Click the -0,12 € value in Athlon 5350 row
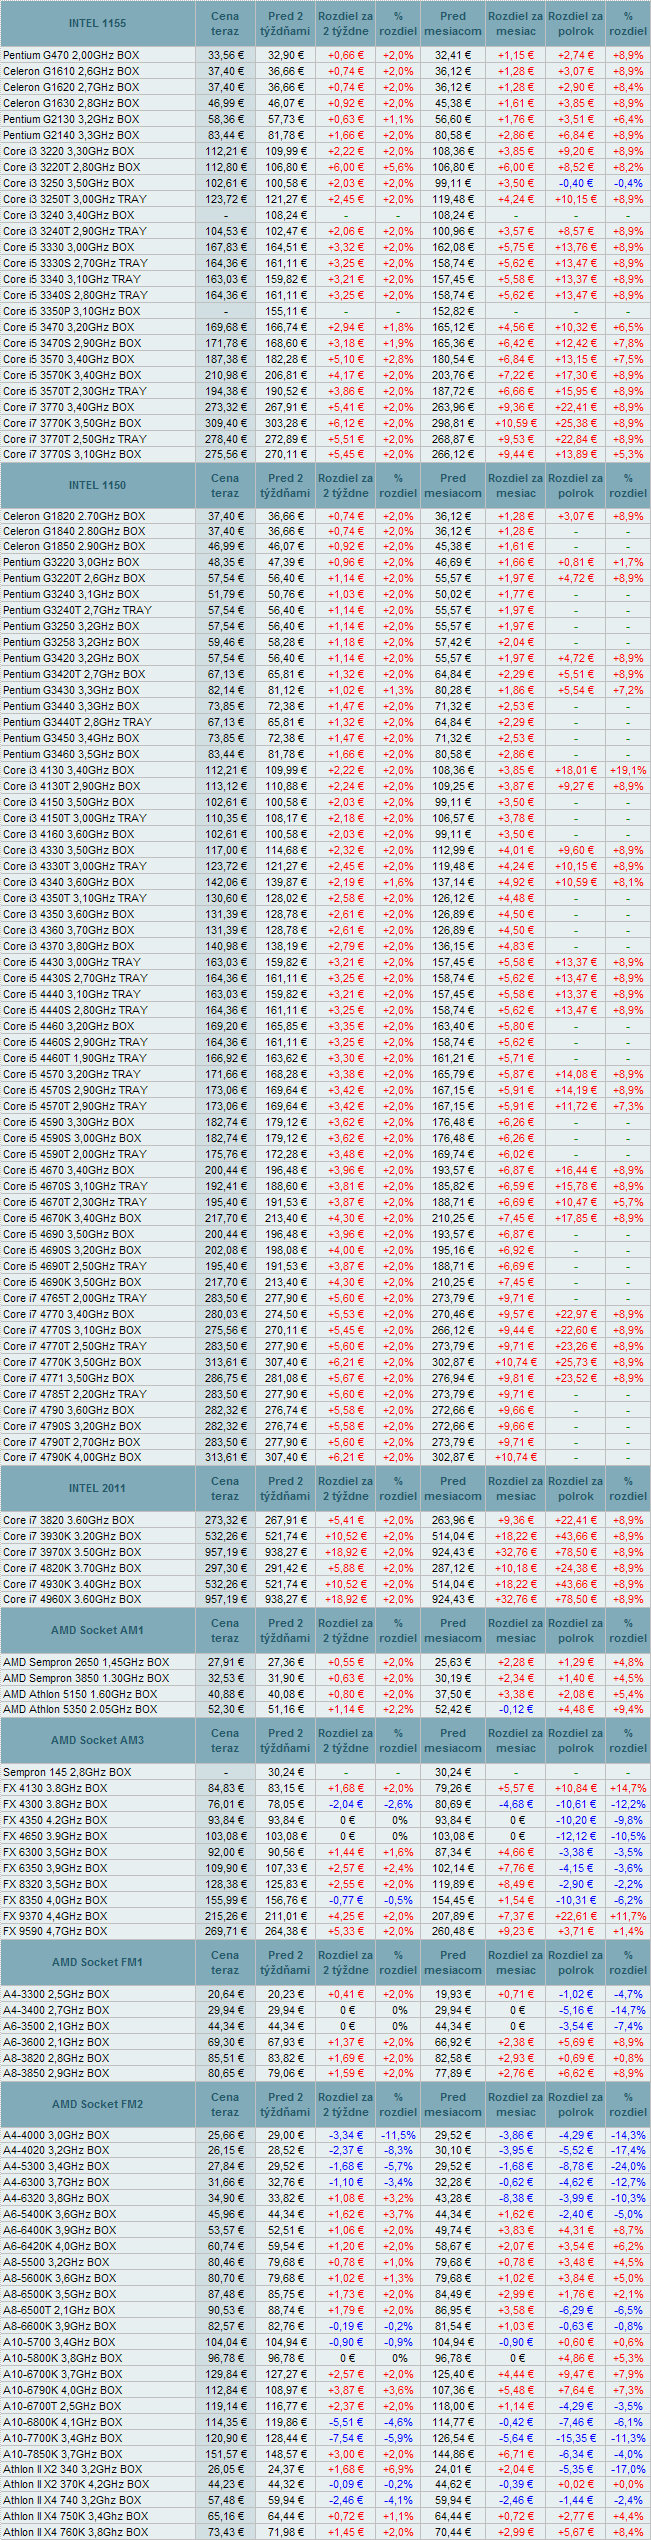 pyautogui.click(x=515, y=1709)
